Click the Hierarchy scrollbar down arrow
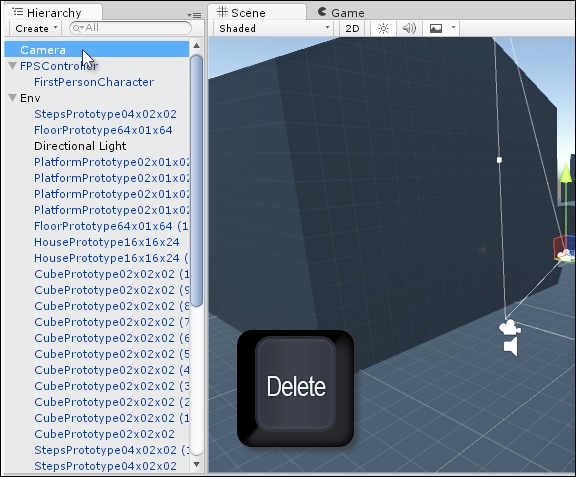This screenshot has height=477, width=576. pos(197,465)
